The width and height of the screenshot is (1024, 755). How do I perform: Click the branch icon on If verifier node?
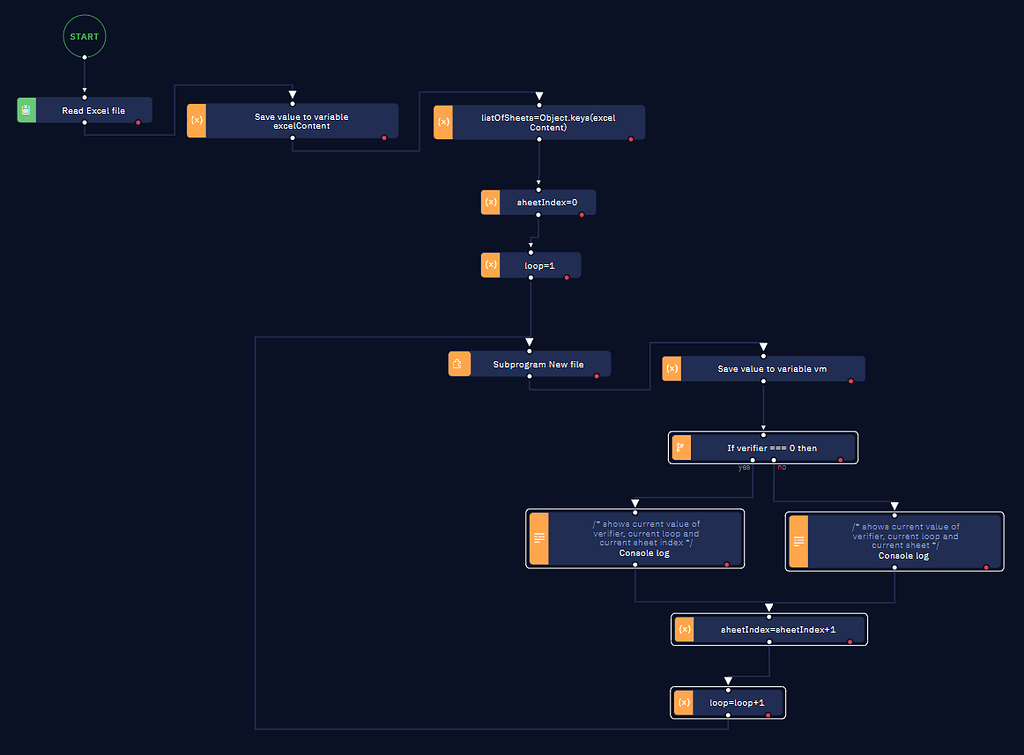coord(680,447)
